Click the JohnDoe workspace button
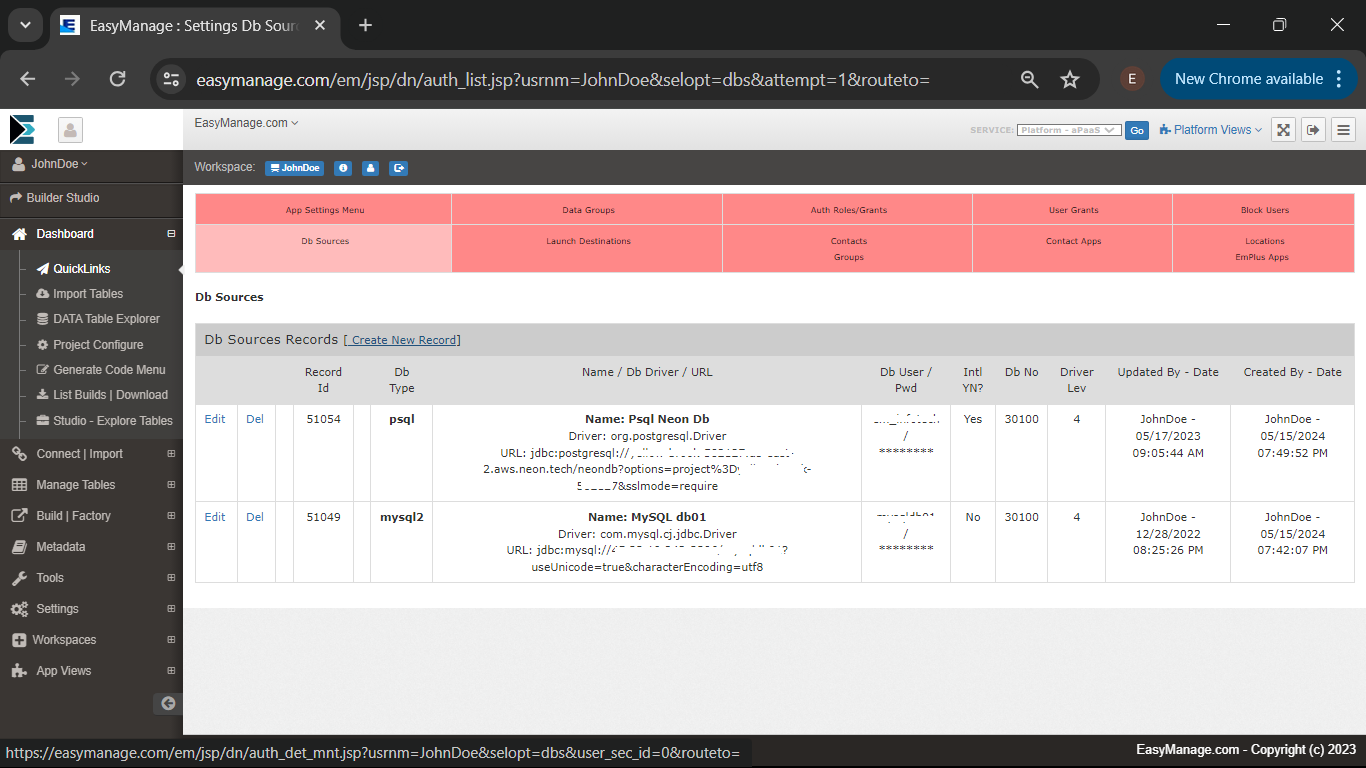 tap(295, 168)
